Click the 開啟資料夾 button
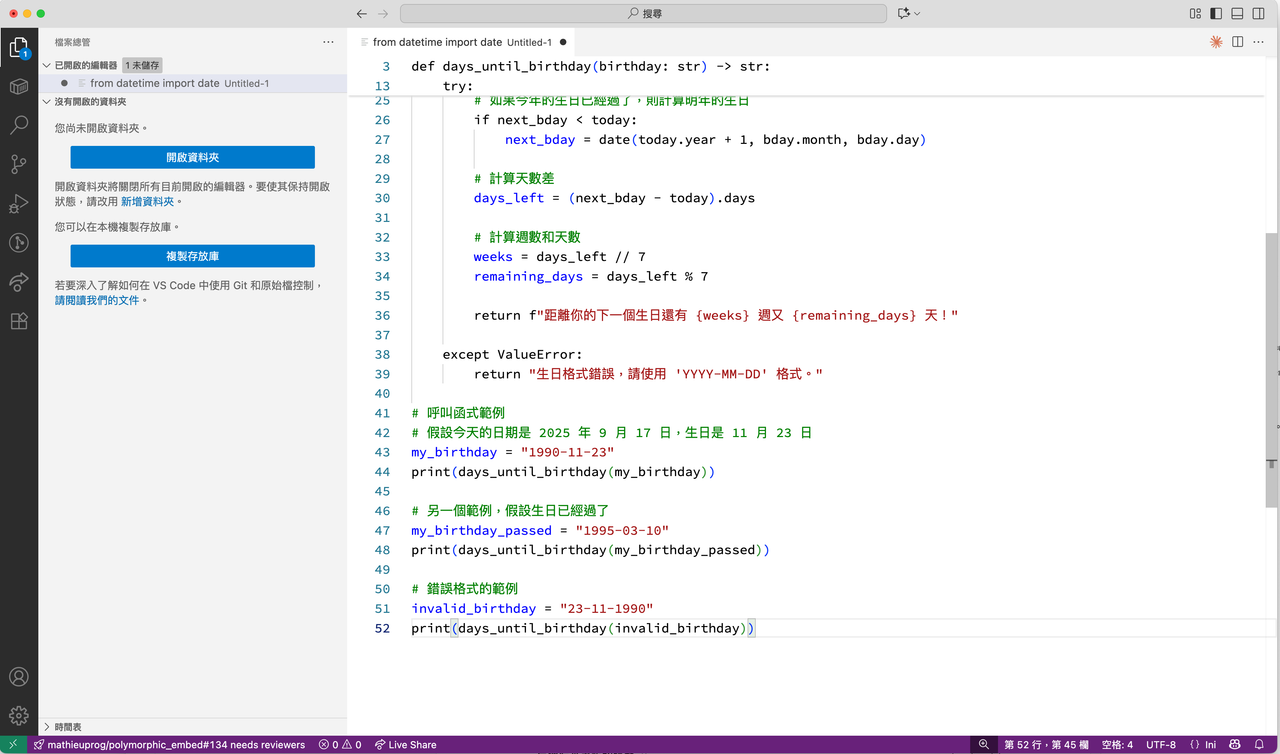This screenshot has height=754, width=1280. tap(192, 157)
